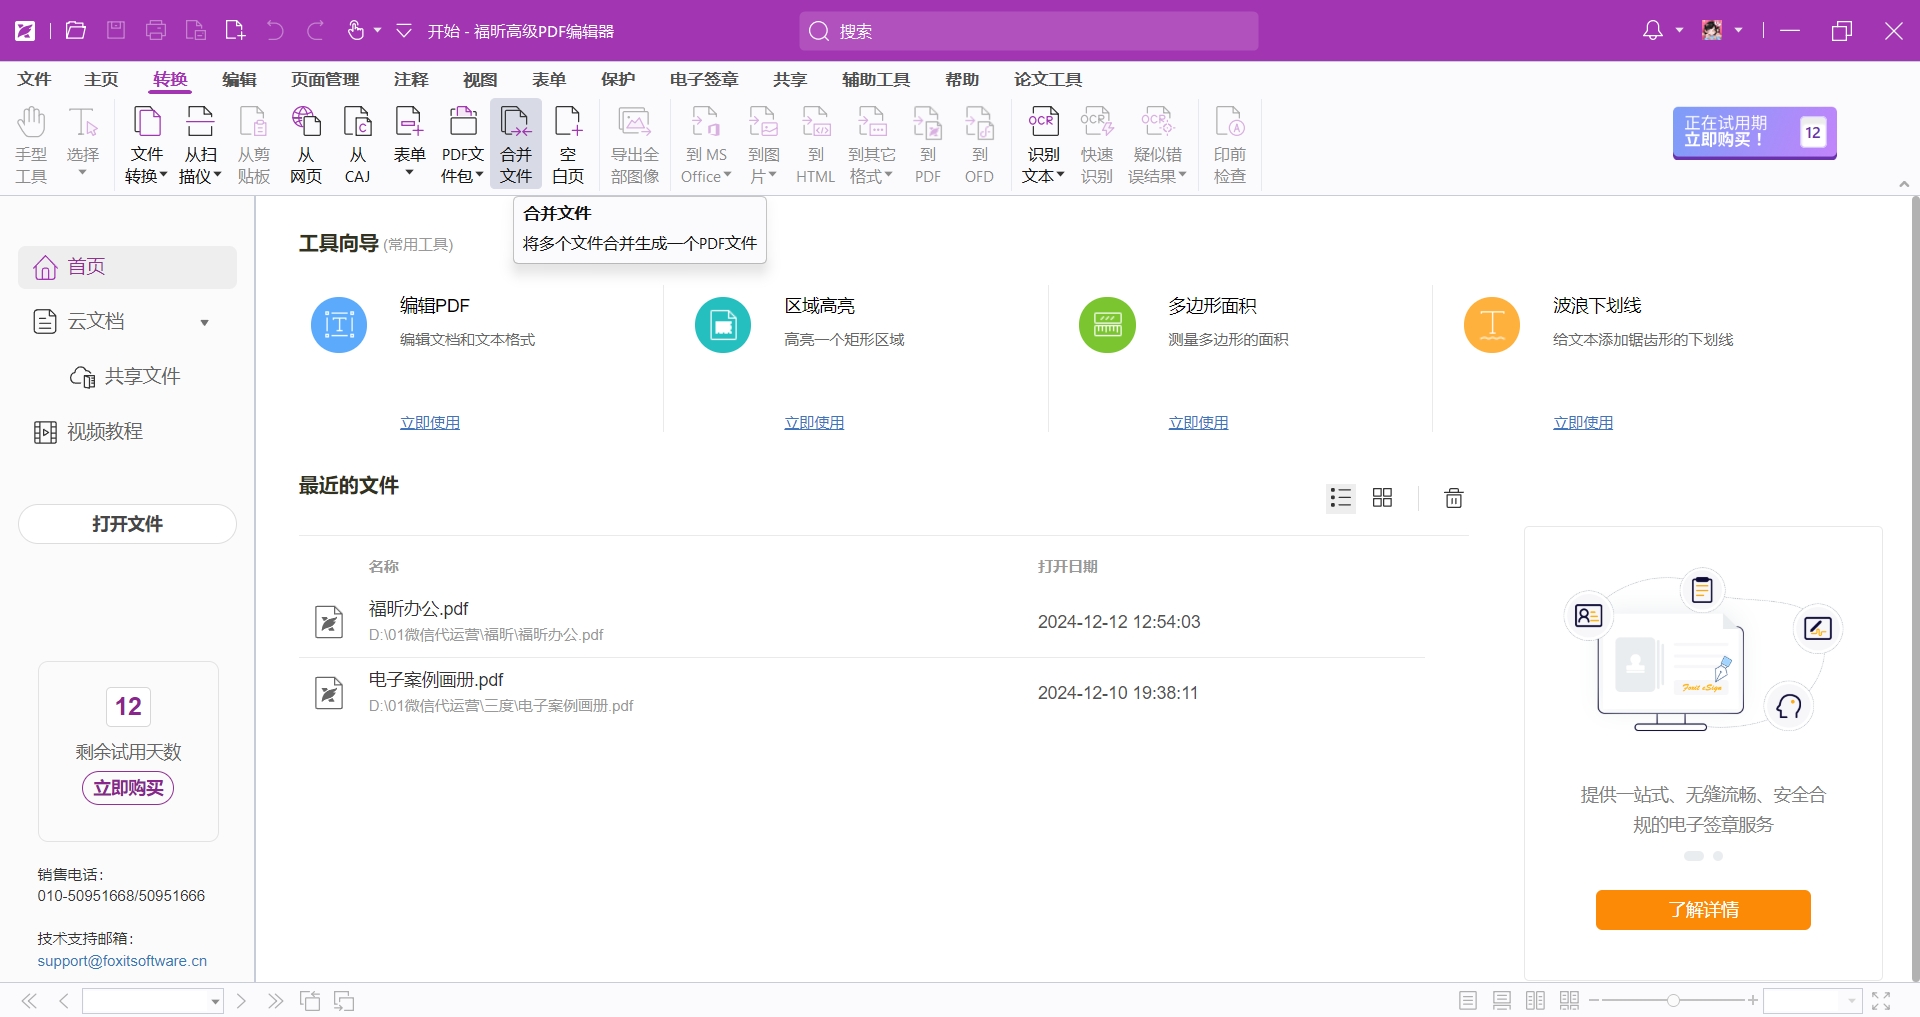The width and height of the screenshot is (1920, 1017).
Task: Open the 文件转换 tool
Action: click(146, 144)
